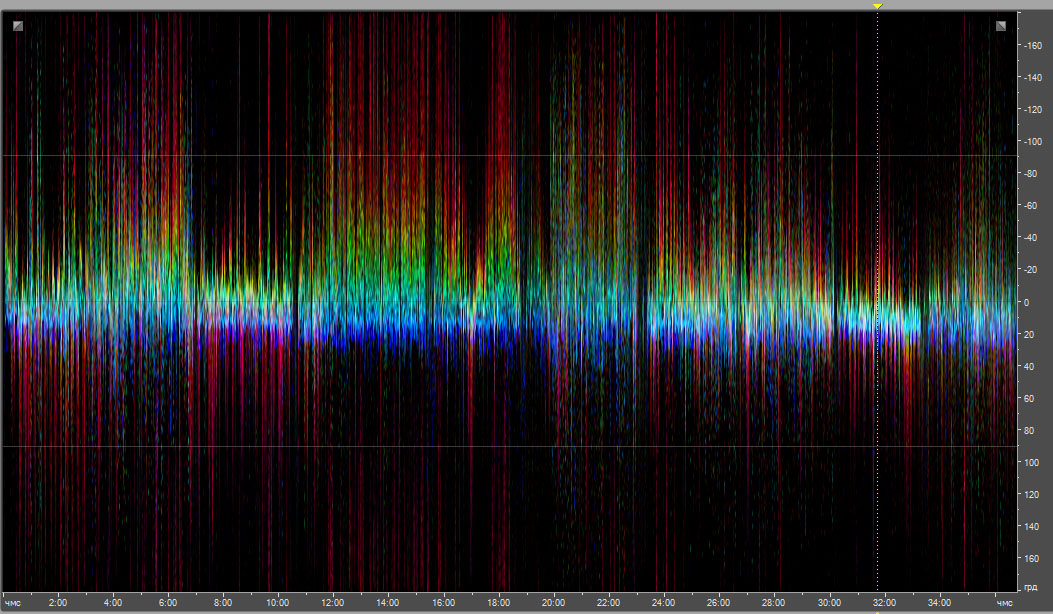Click the right 'чмс' time format label
1053x614 pixels.
point(1003,603)
